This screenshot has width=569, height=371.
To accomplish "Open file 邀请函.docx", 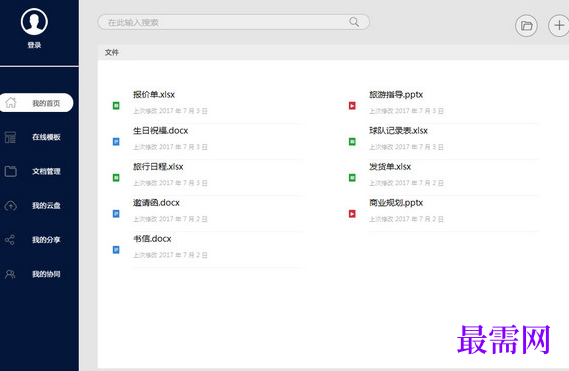I will pos(156,202).
